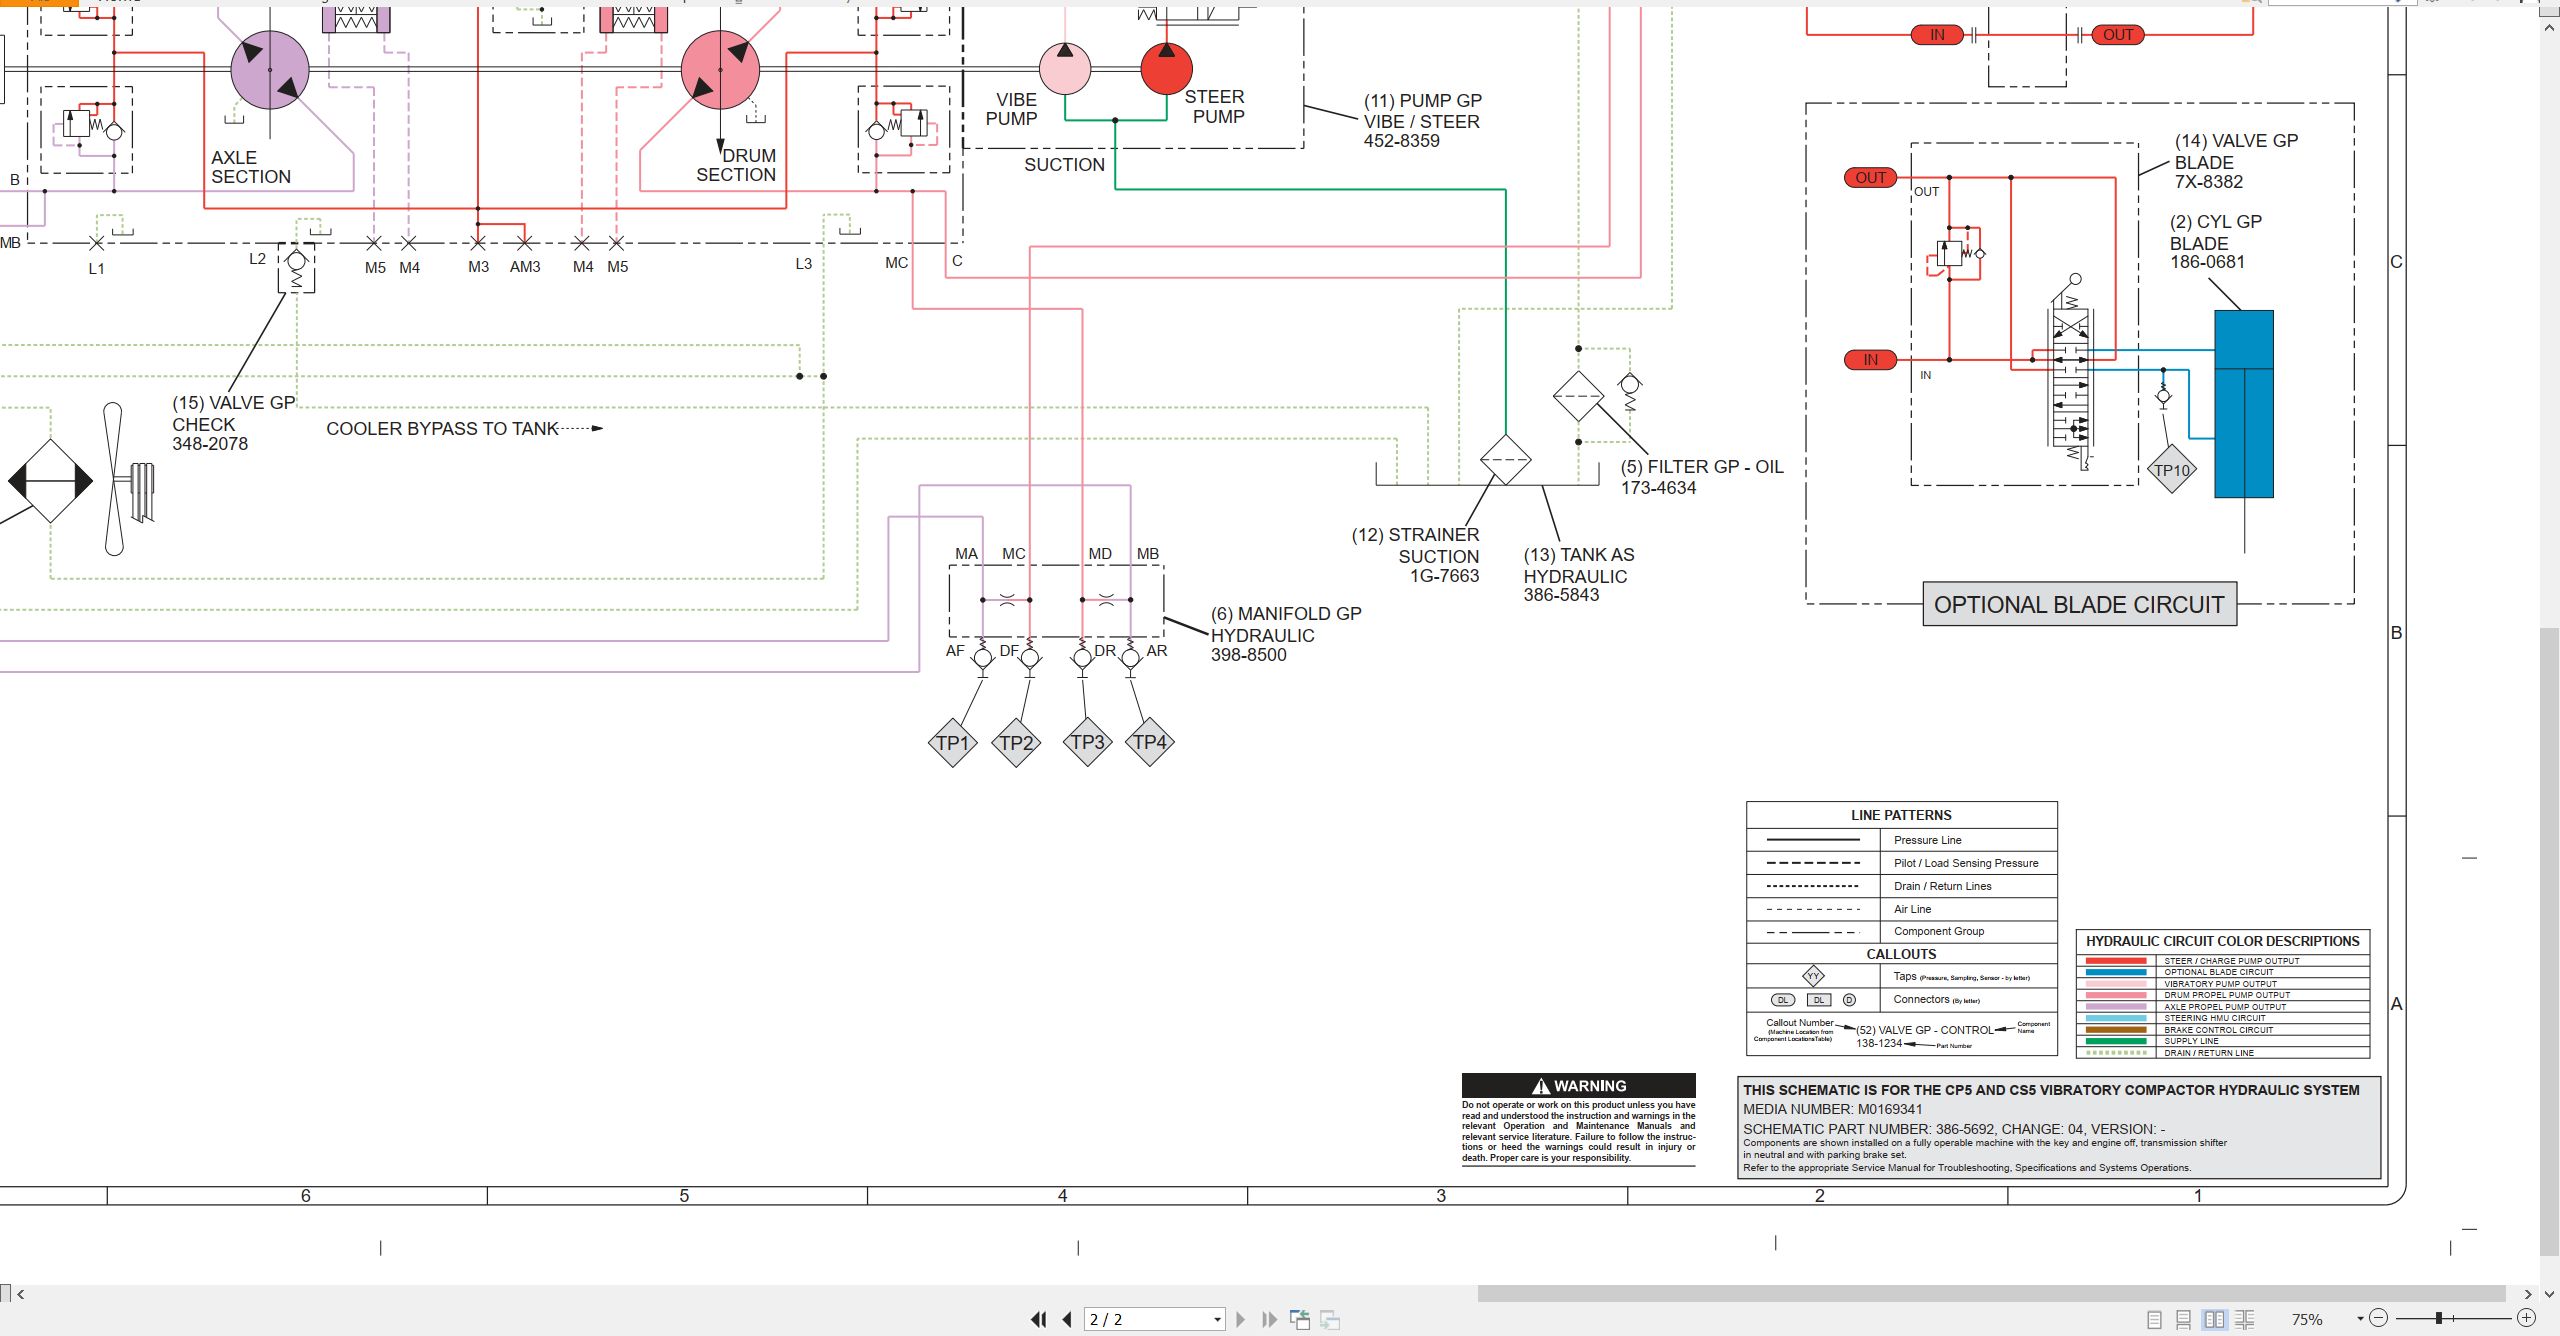
Task: Click the pink drum section motor symbol
Action: pos(720,70)
